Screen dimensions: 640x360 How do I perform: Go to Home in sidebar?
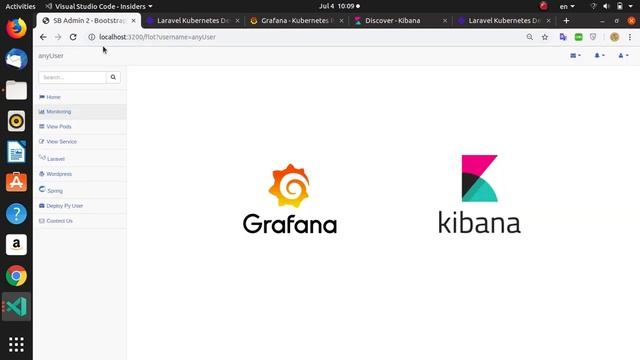80,97
